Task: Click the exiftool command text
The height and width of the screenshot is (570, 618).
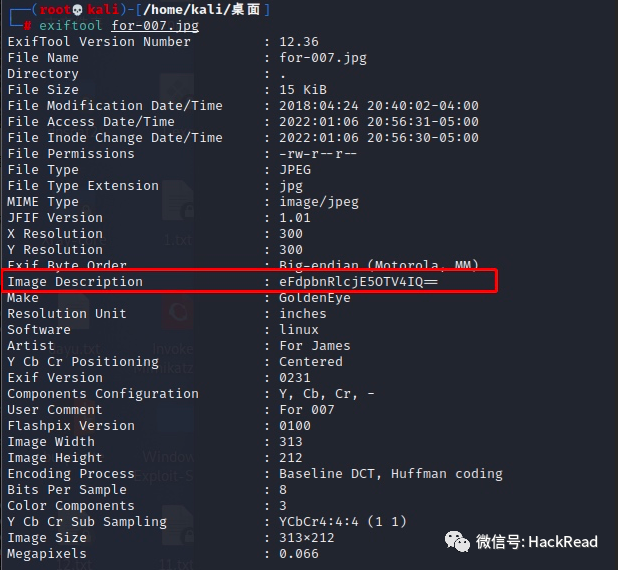Action: coord(71,26)
